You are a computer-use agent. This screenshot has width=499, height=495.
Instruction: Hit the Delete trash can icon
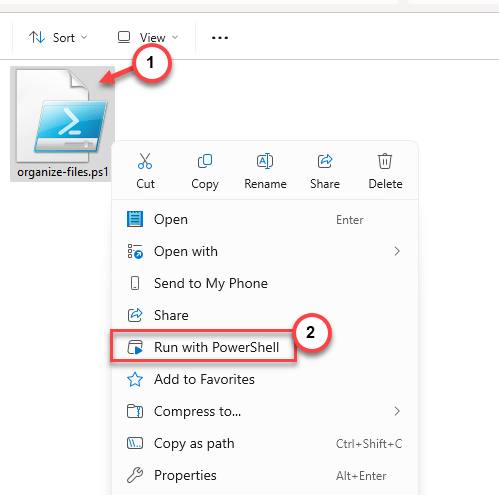385,161
